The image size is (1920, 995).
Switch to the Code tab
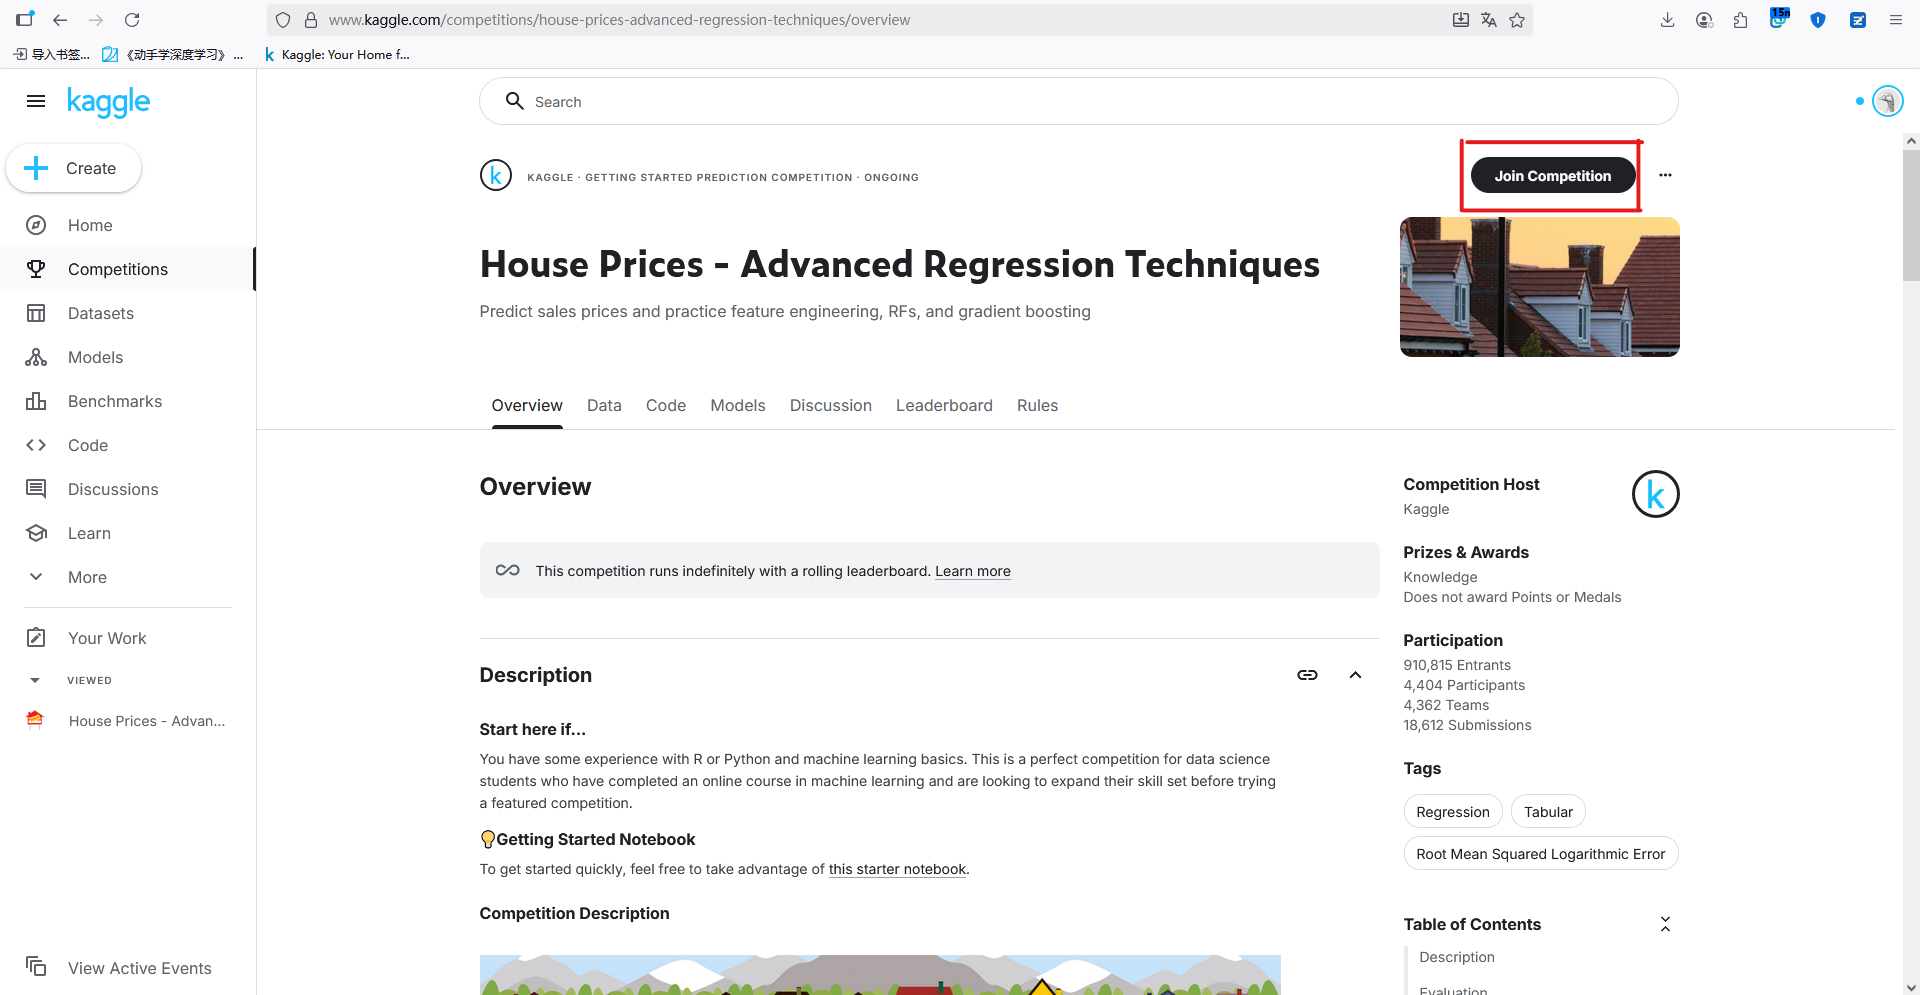666,405
